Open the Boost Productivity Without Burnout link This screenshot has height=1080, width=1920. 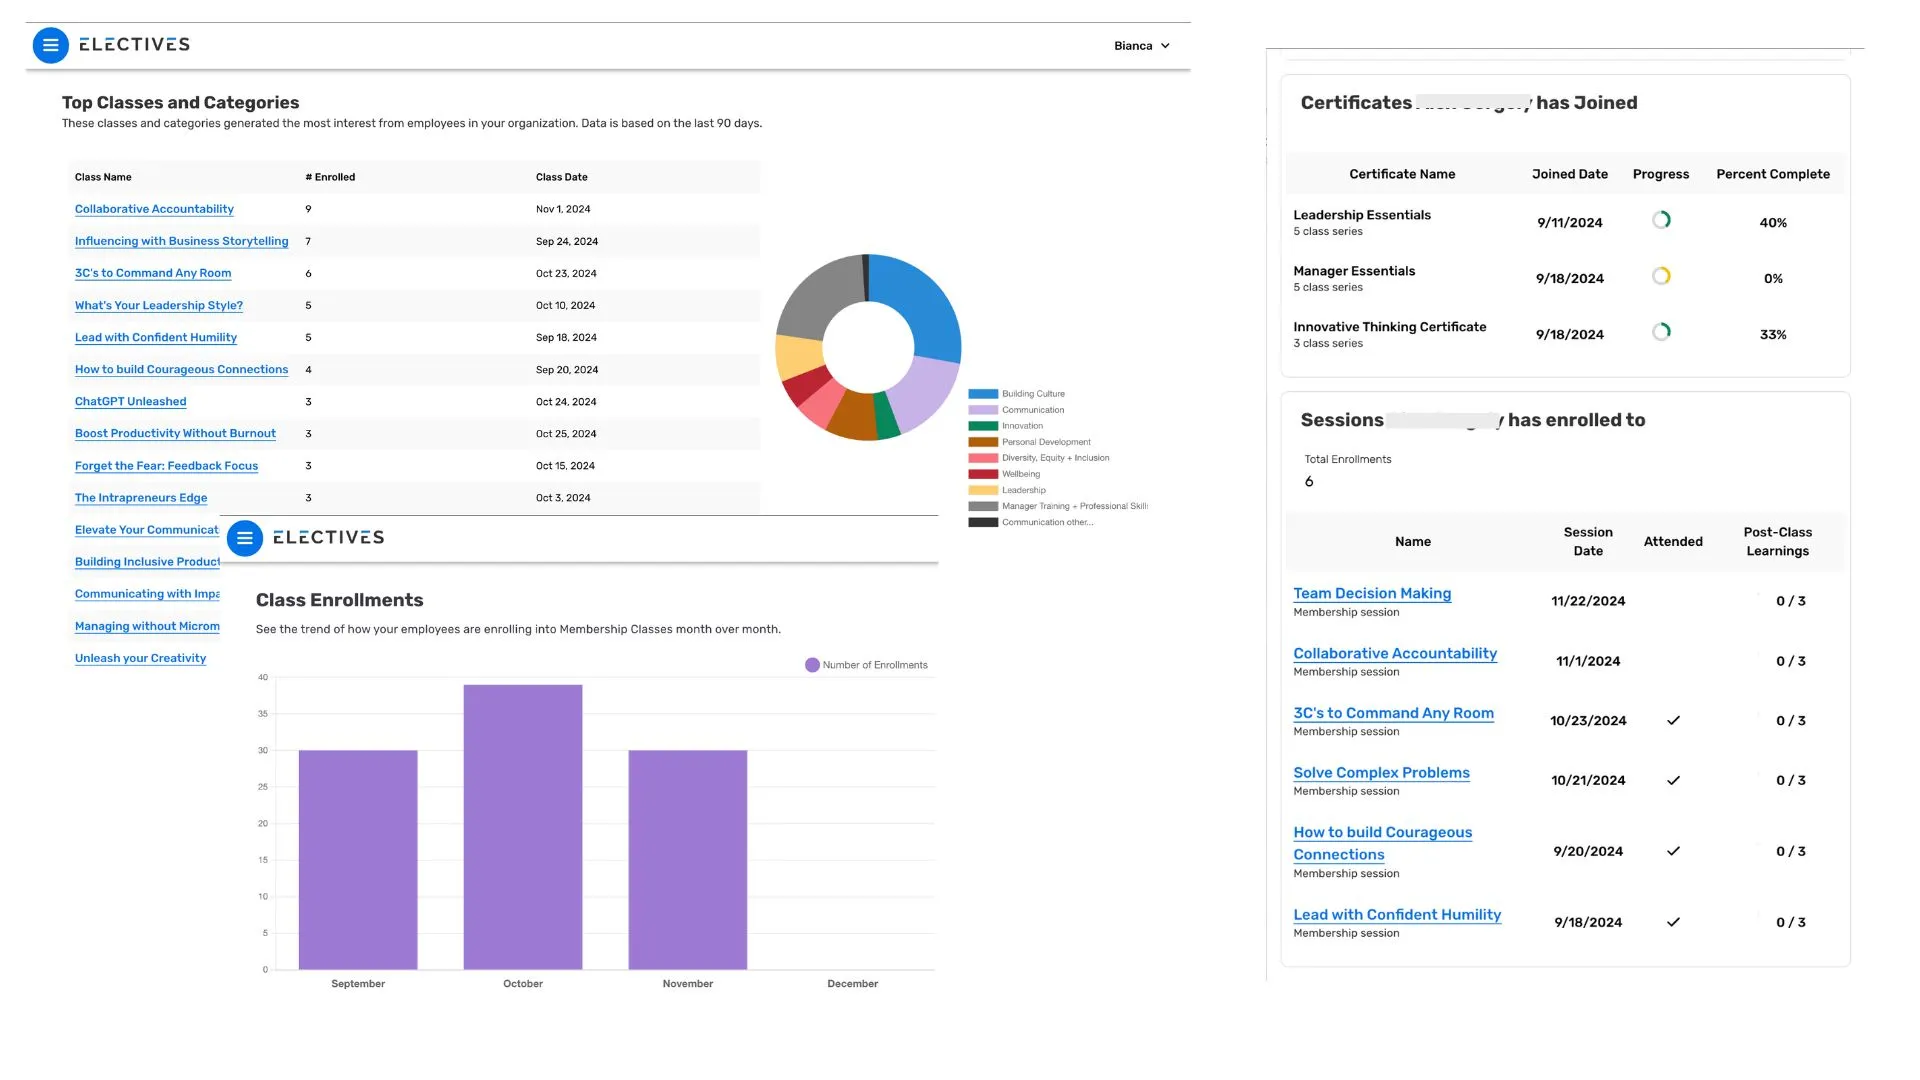[175, 433]
